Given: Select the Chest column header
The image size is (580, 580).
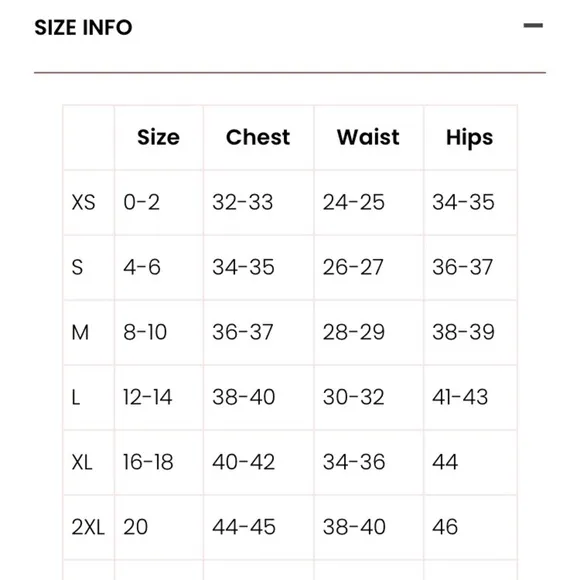Looking at the screenshot, I should point(258,137).
